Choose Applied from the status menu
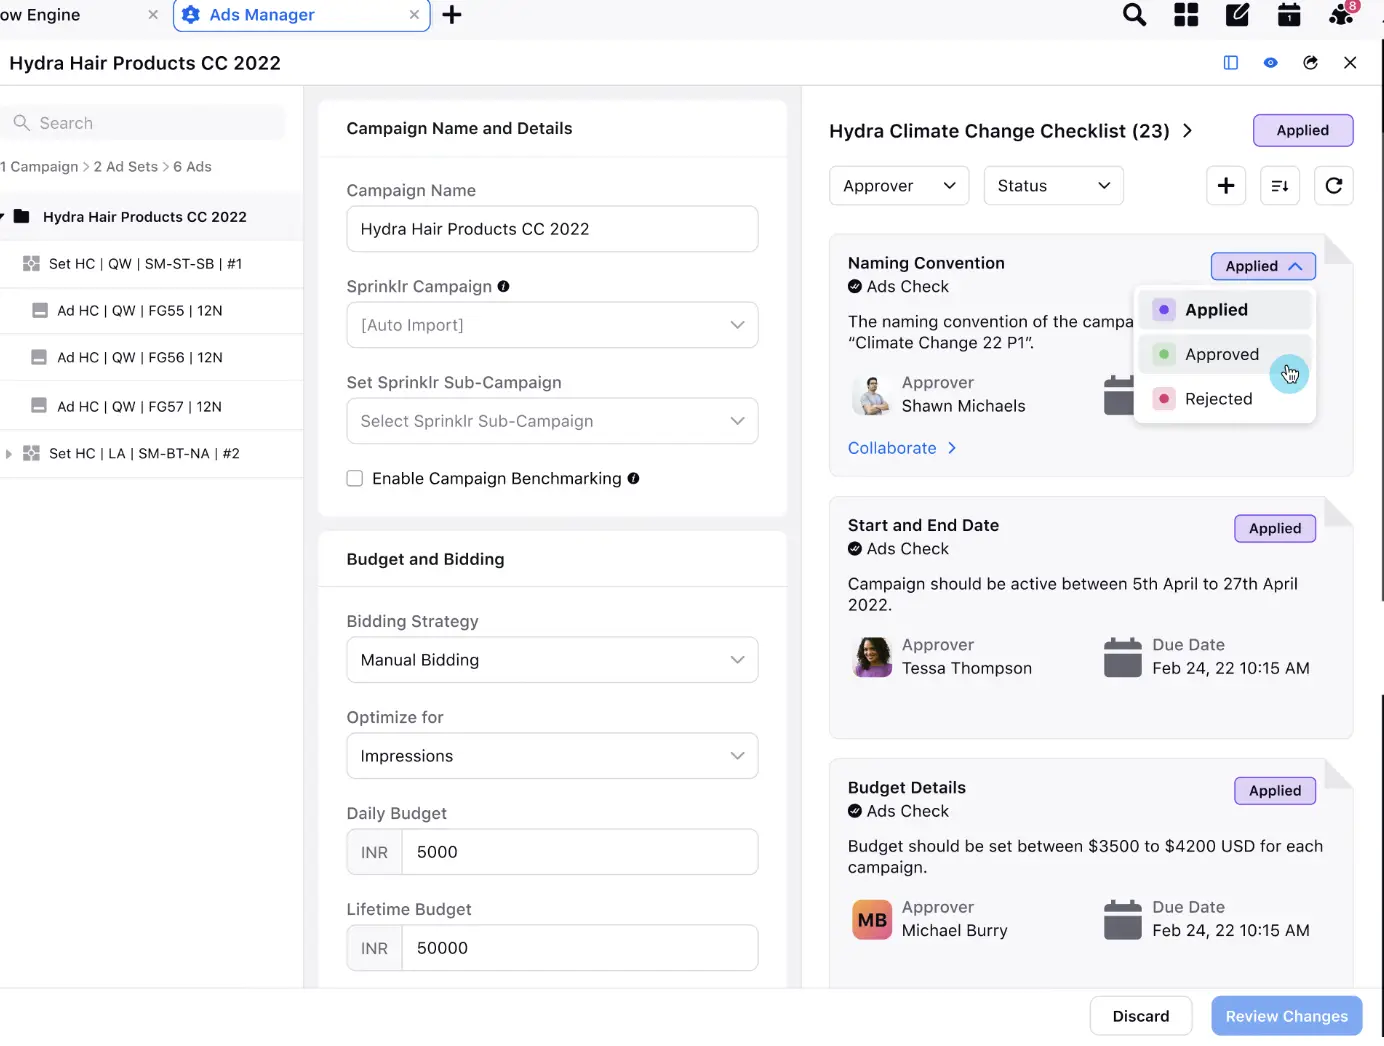This screenshot has width=1384, height=1046. tap(1224, 310)
